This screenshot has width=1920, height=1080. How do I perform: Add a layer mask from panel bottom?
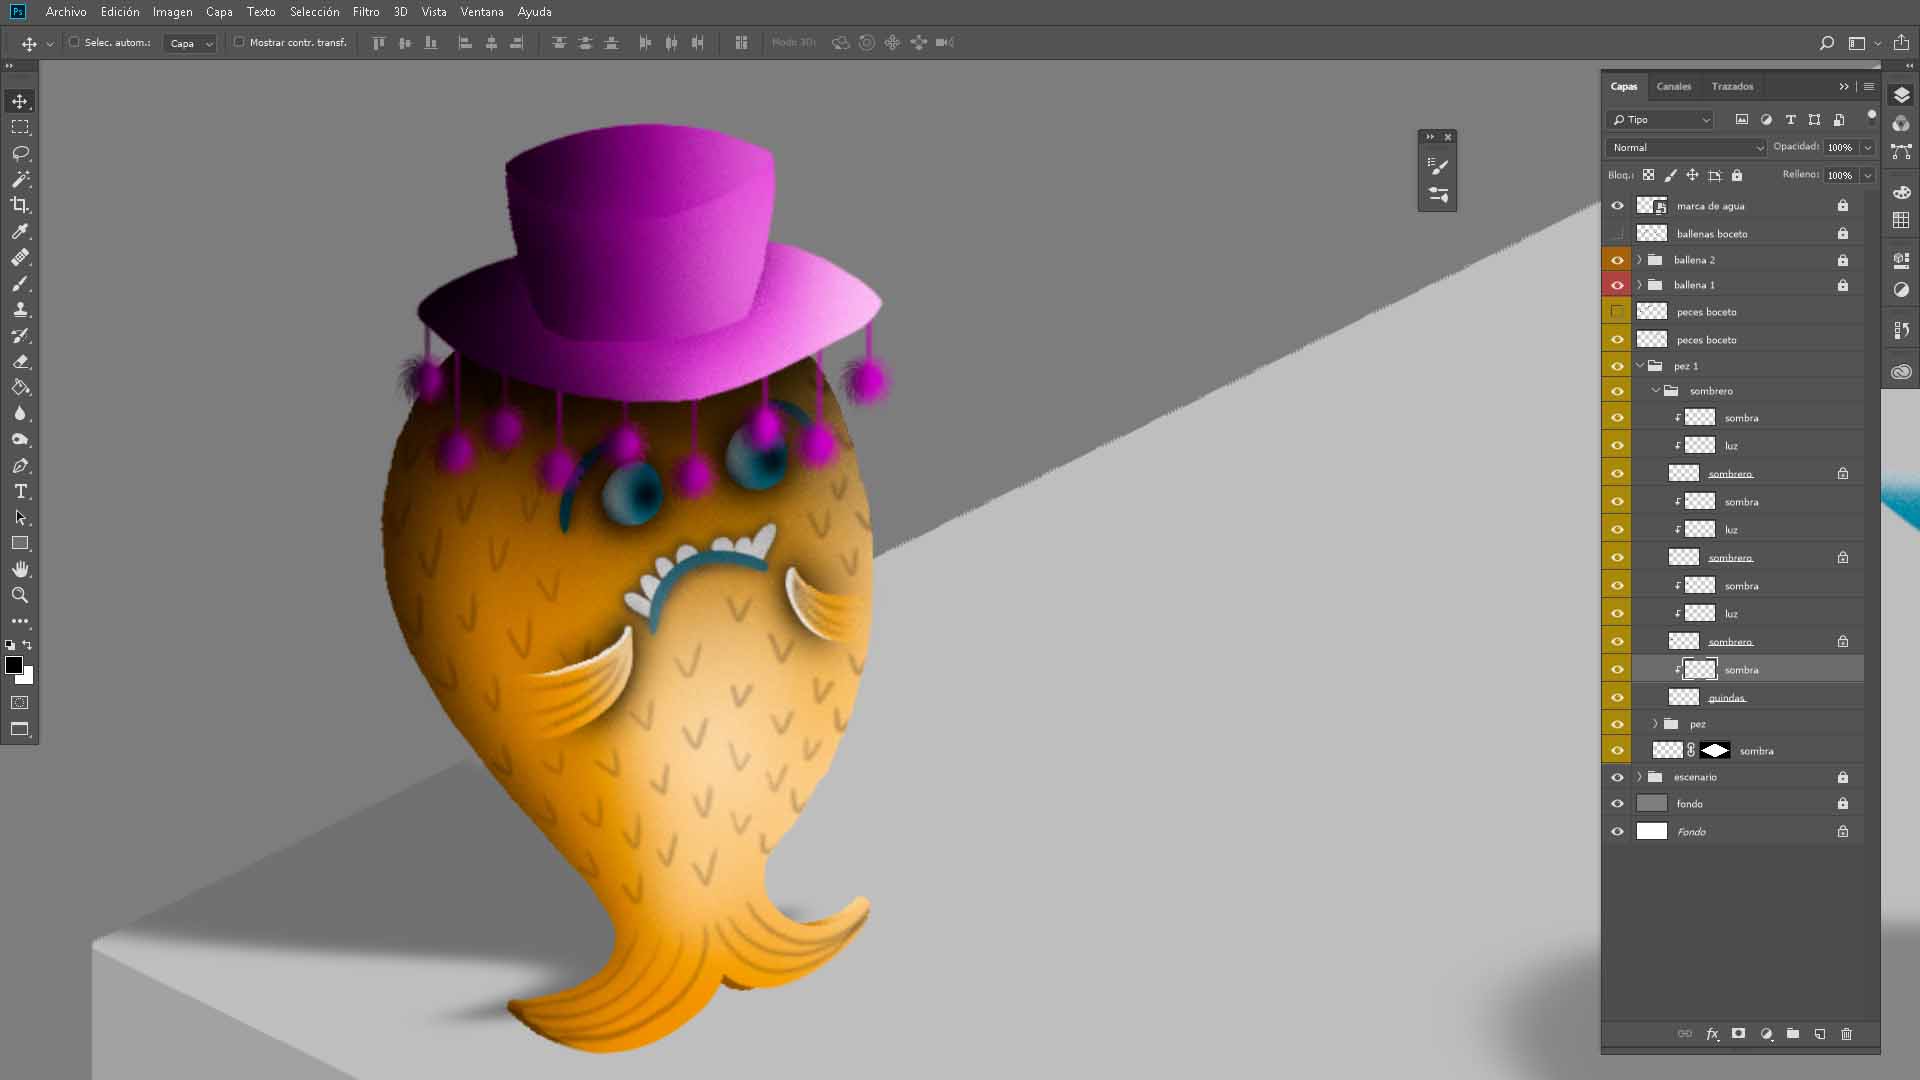tap(1738, 1034)
